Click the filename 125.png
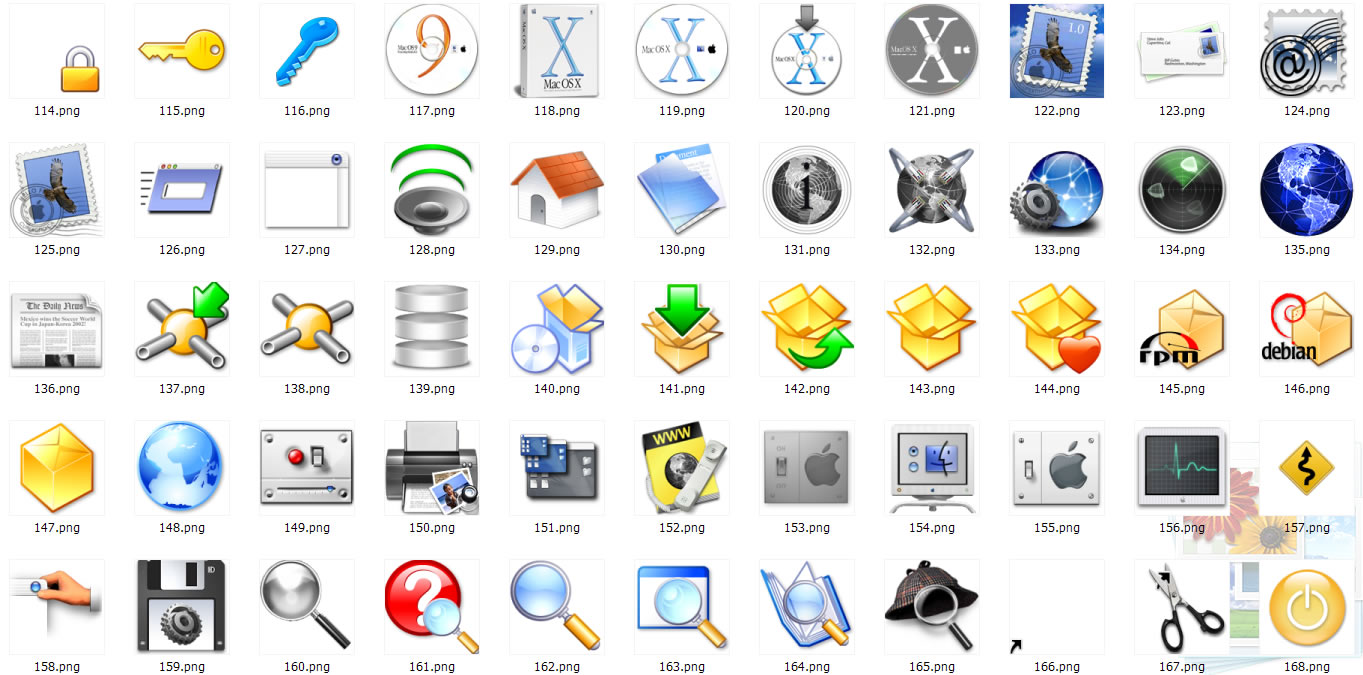 57,250
